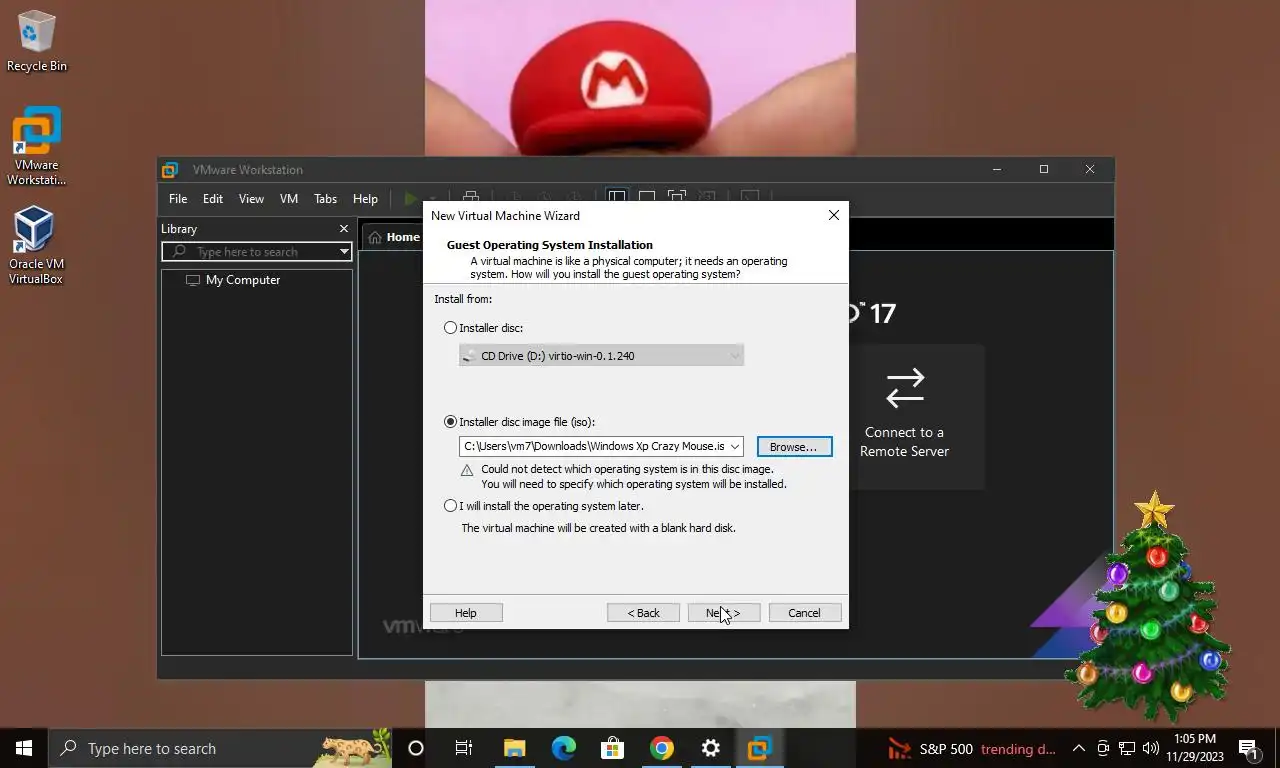Open the volume tray icon
1280x768 pixels.
tap(1150, 748)
